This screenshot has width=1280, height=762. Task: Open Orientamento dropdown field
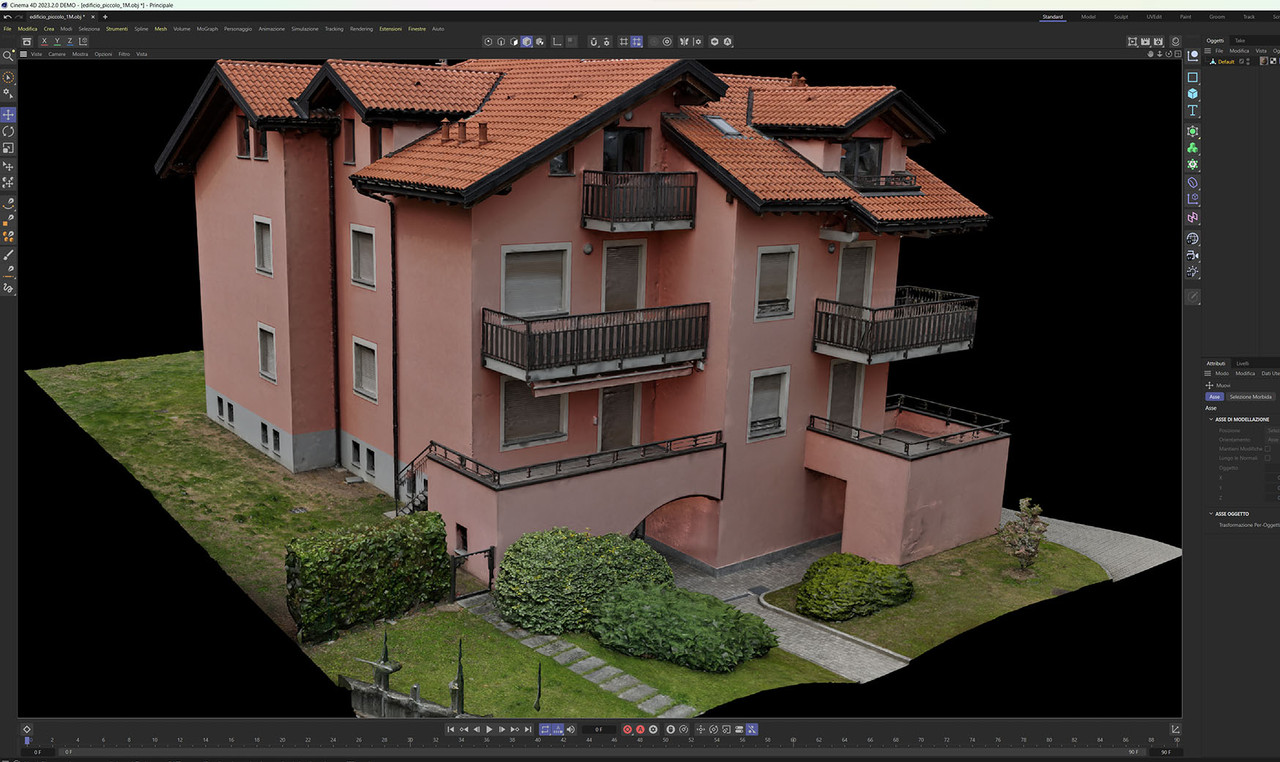[1273, 440]
